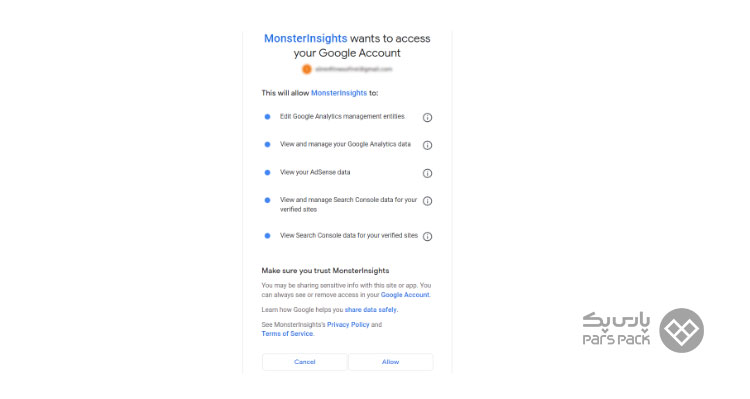
Task: Open MonsterInsights link in 'This will allow'
Action: (339, 93)
